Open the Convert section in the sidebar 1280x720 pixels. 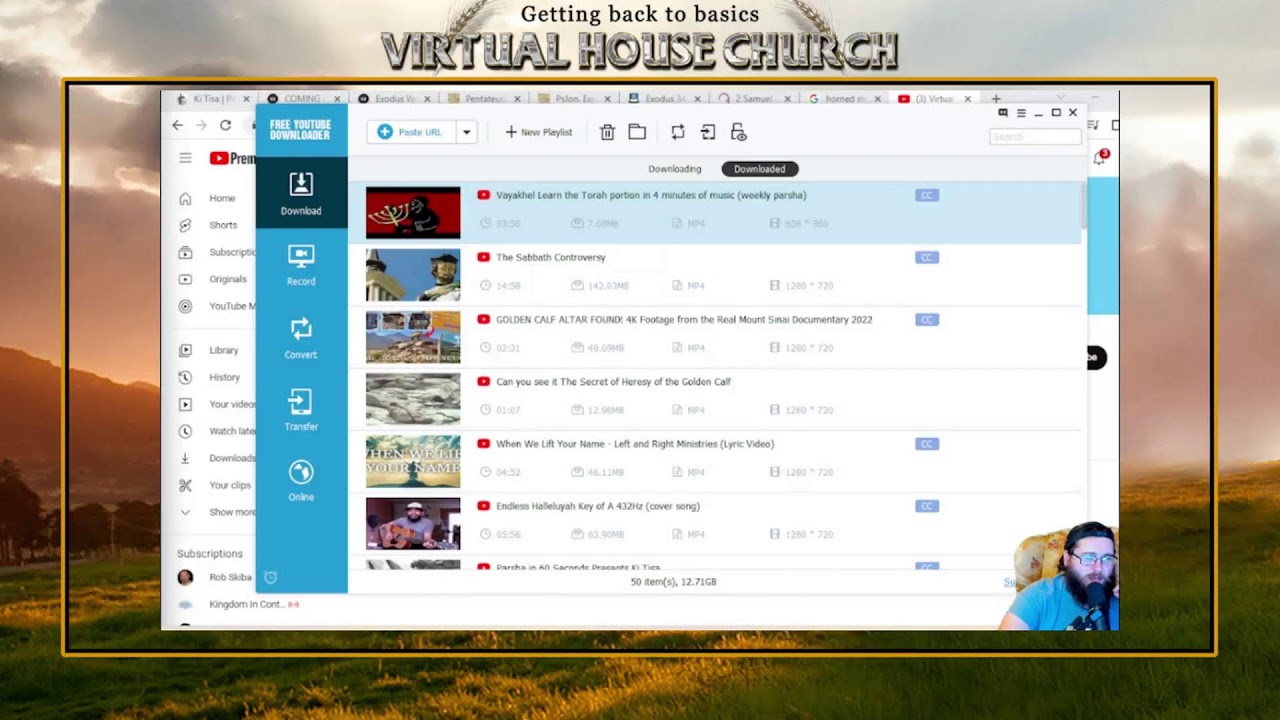[x=301, y=339]
